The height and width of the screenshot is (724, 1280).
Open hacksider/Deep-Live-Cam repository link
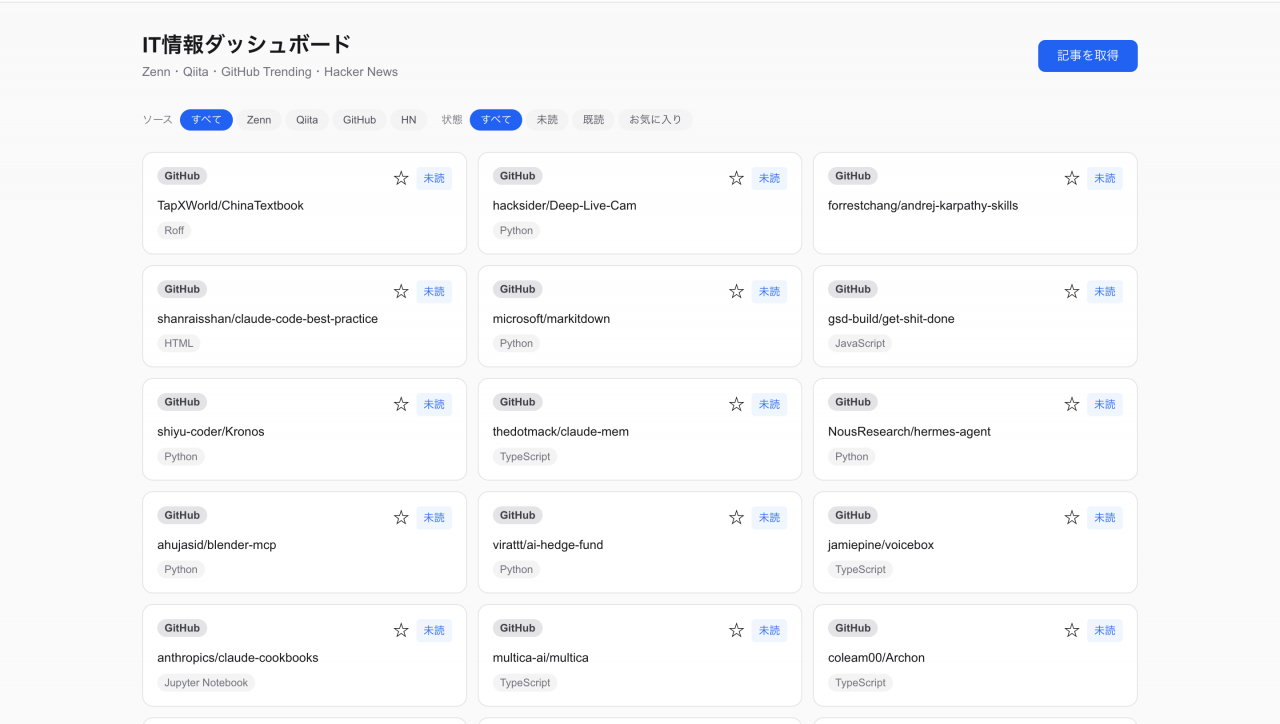pos(564,205)
